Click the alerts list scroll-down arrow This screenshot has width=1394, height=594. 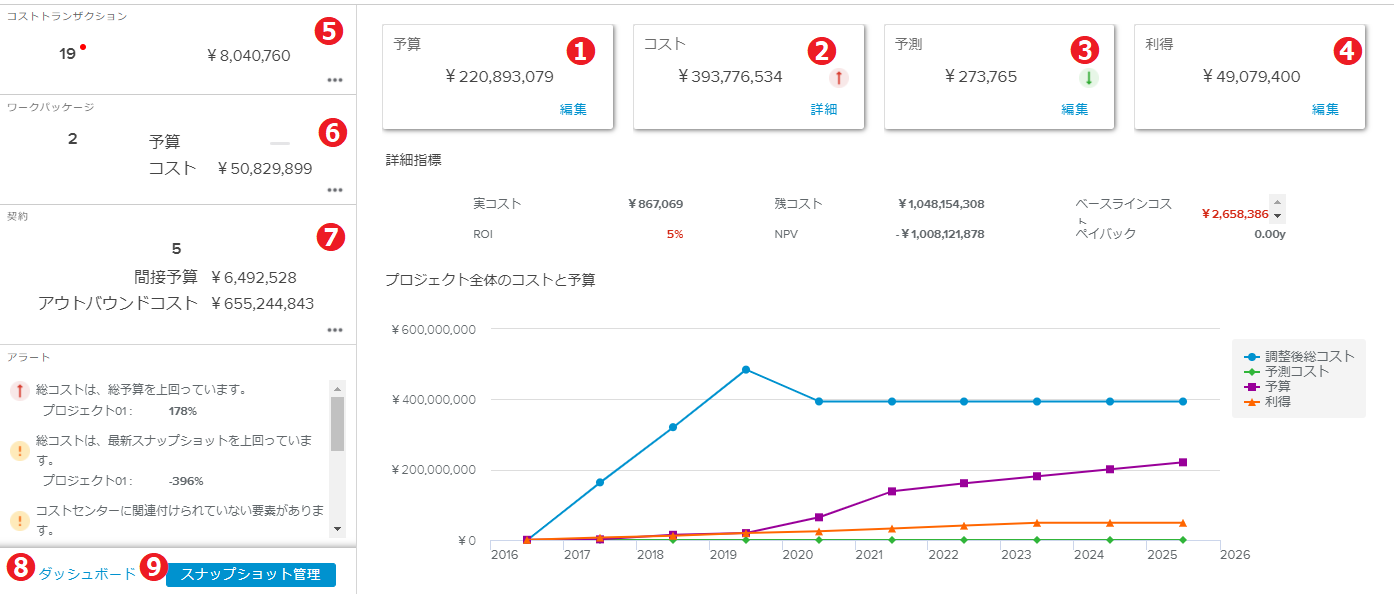pos(337,529)
